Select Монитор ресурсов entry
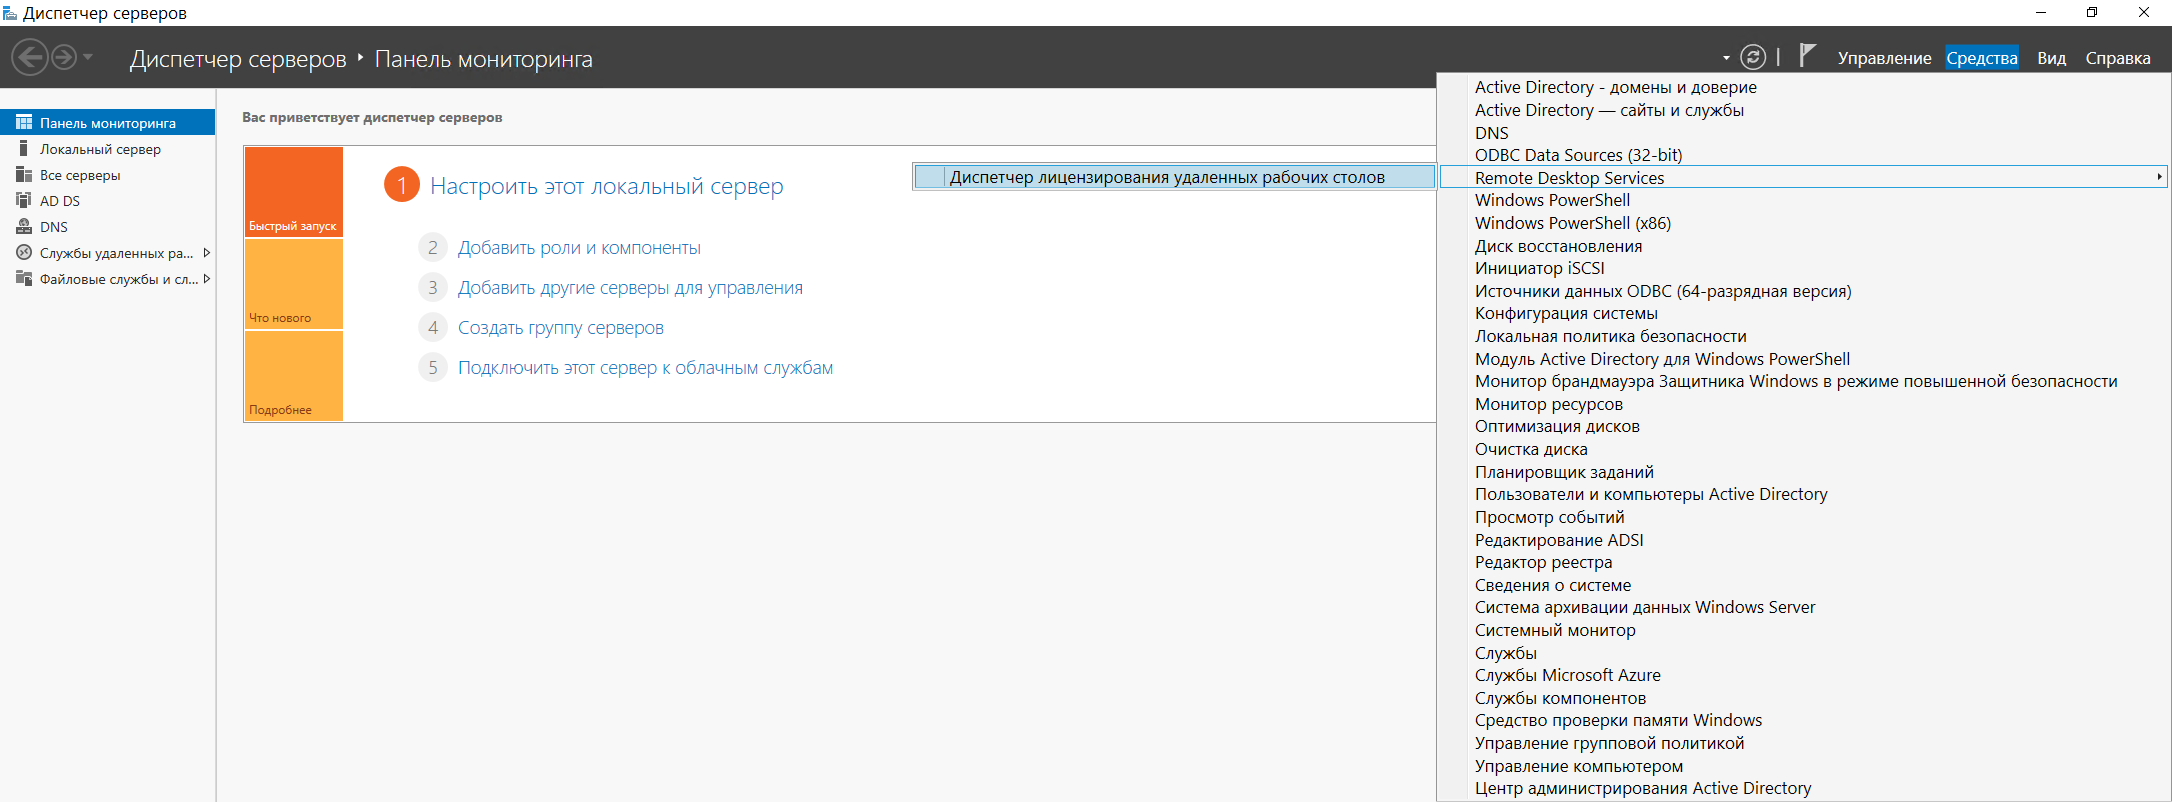 (1548, 404)
